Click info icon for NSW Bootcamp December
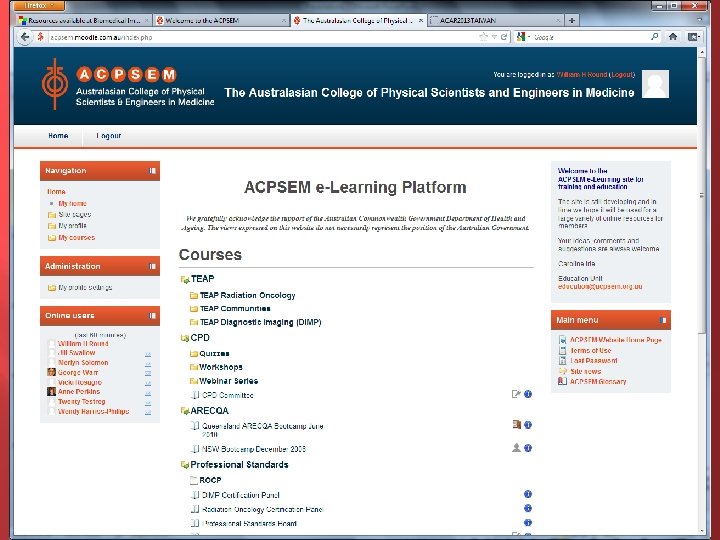Image resolution: width=720 pixels, height=540 pixels. (x=528, y=448)
